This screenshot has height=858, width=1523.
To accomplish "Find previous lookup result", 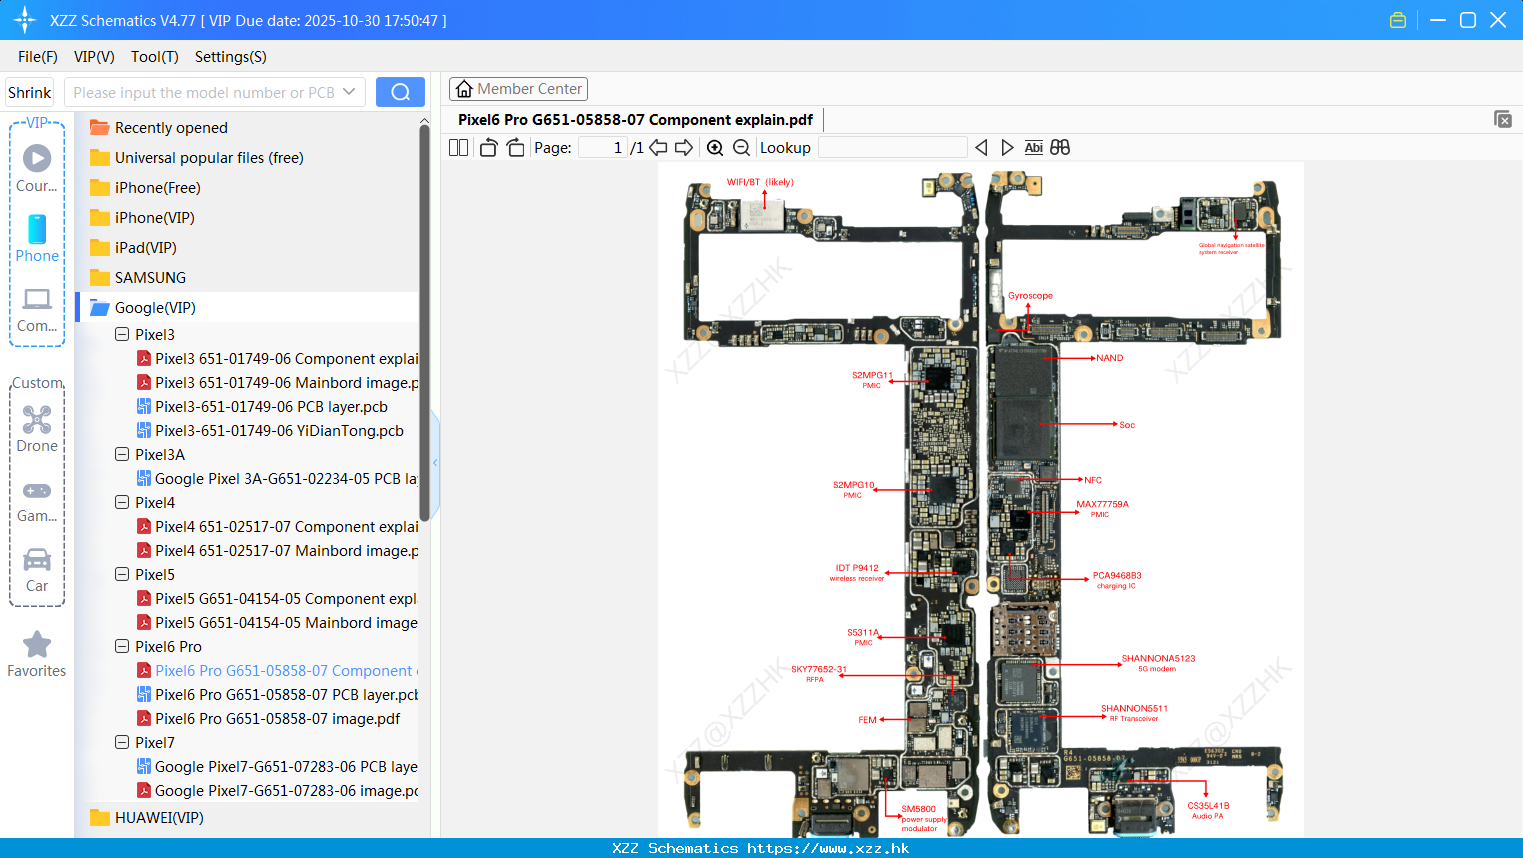I will click(x=981, y=147).
